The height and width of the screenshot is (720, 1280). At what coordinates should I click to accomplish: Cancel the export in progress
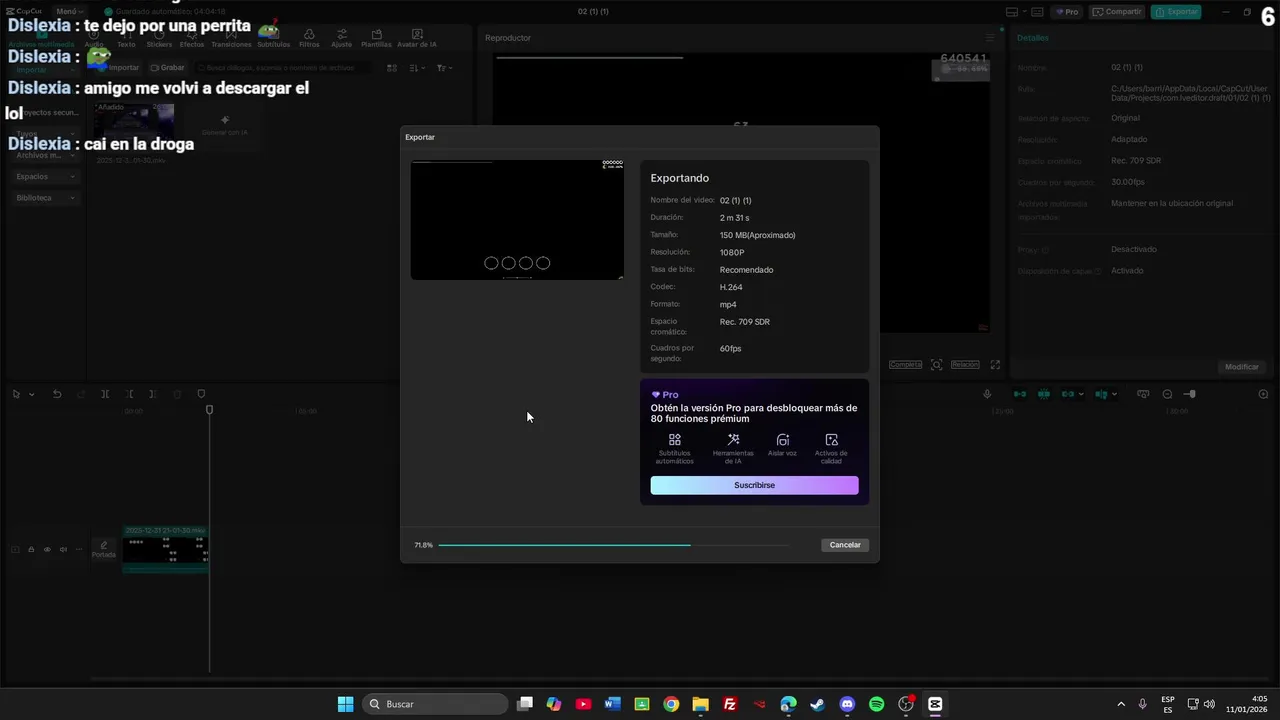845,545
